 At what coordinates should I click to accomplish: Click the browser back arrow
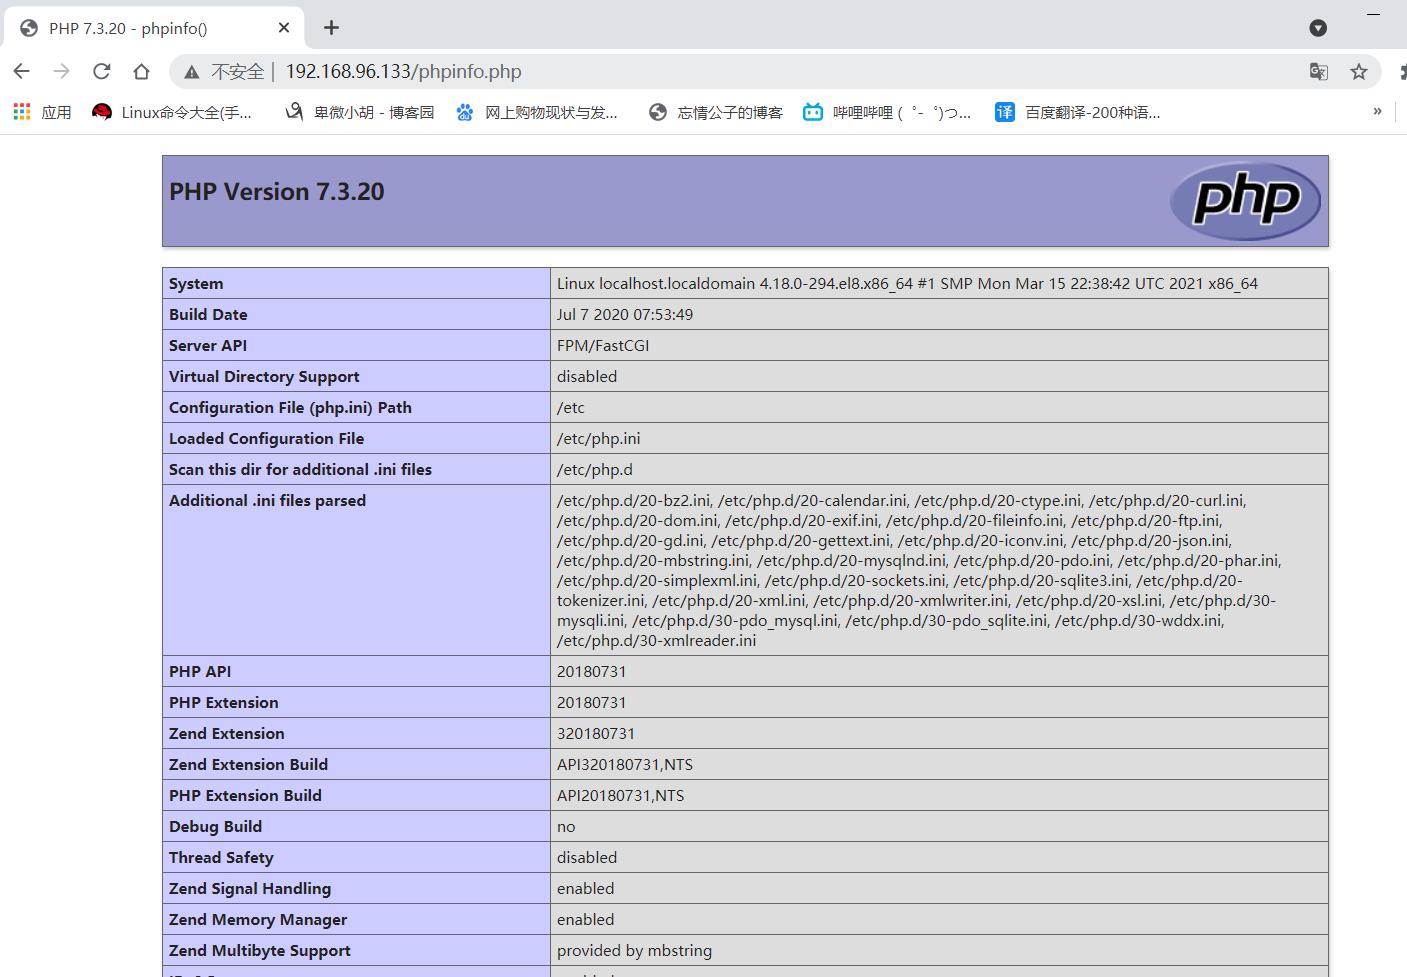(22, 71)
